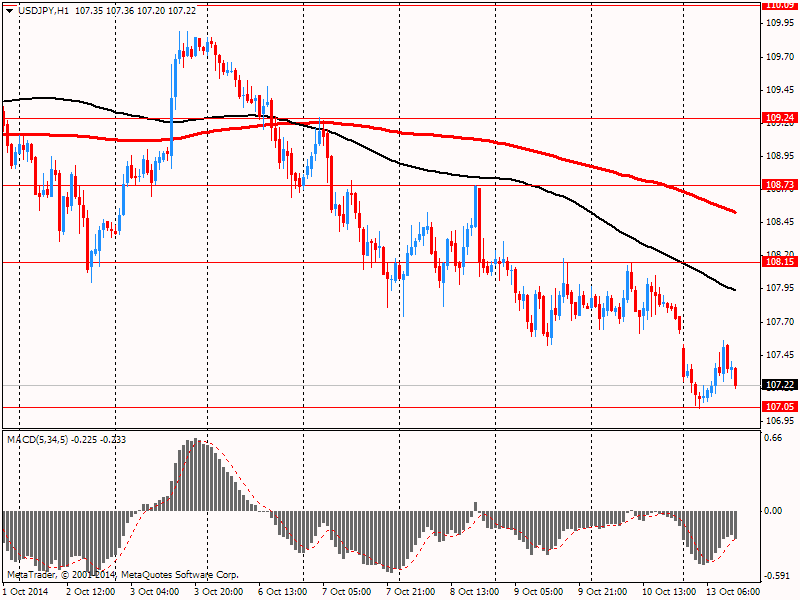Select the 9 Oct 05:00 time label
This screenshot has height=600, width=800.
click(539, 592)
